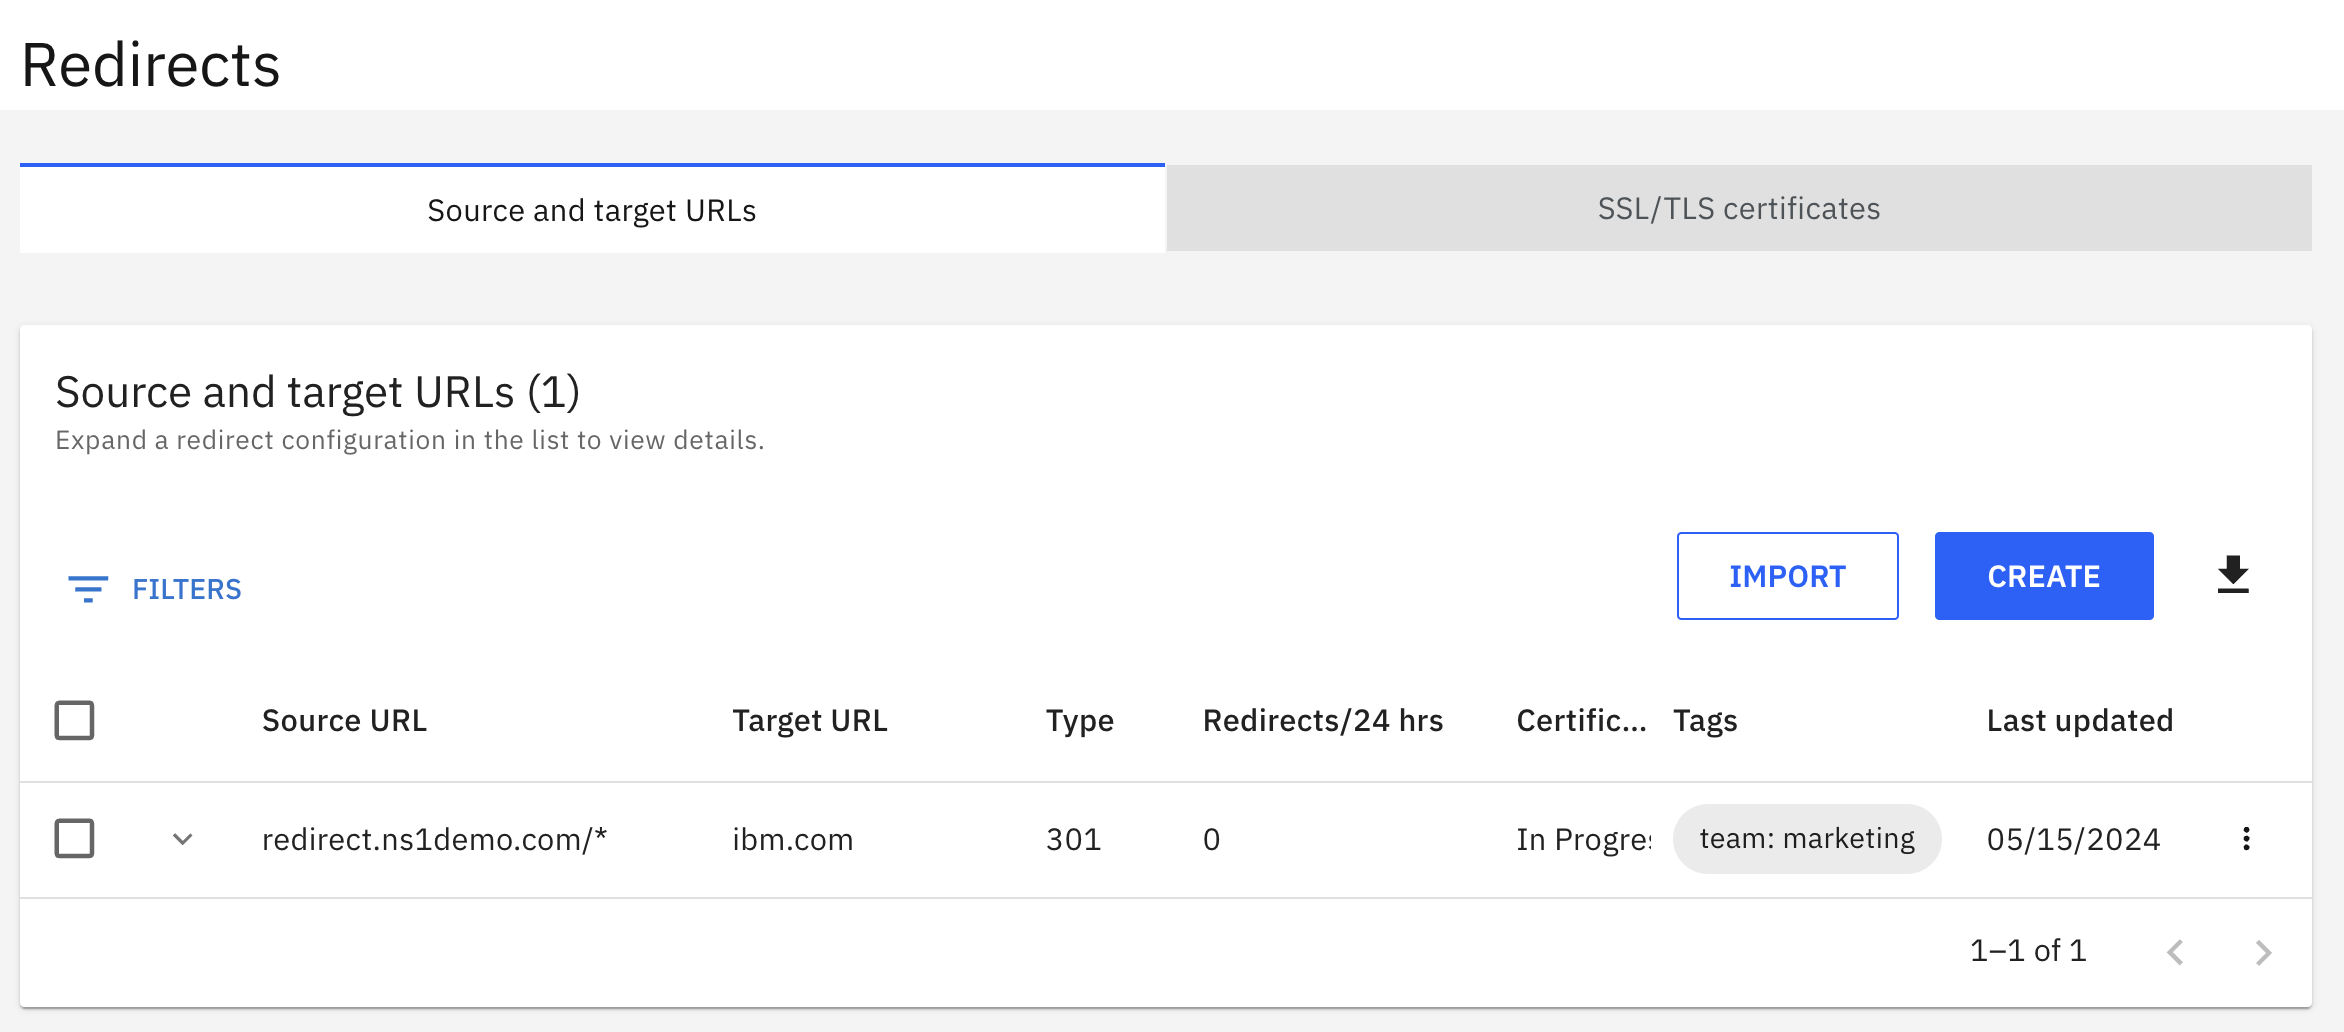Click the Redirects page heading

151,66
